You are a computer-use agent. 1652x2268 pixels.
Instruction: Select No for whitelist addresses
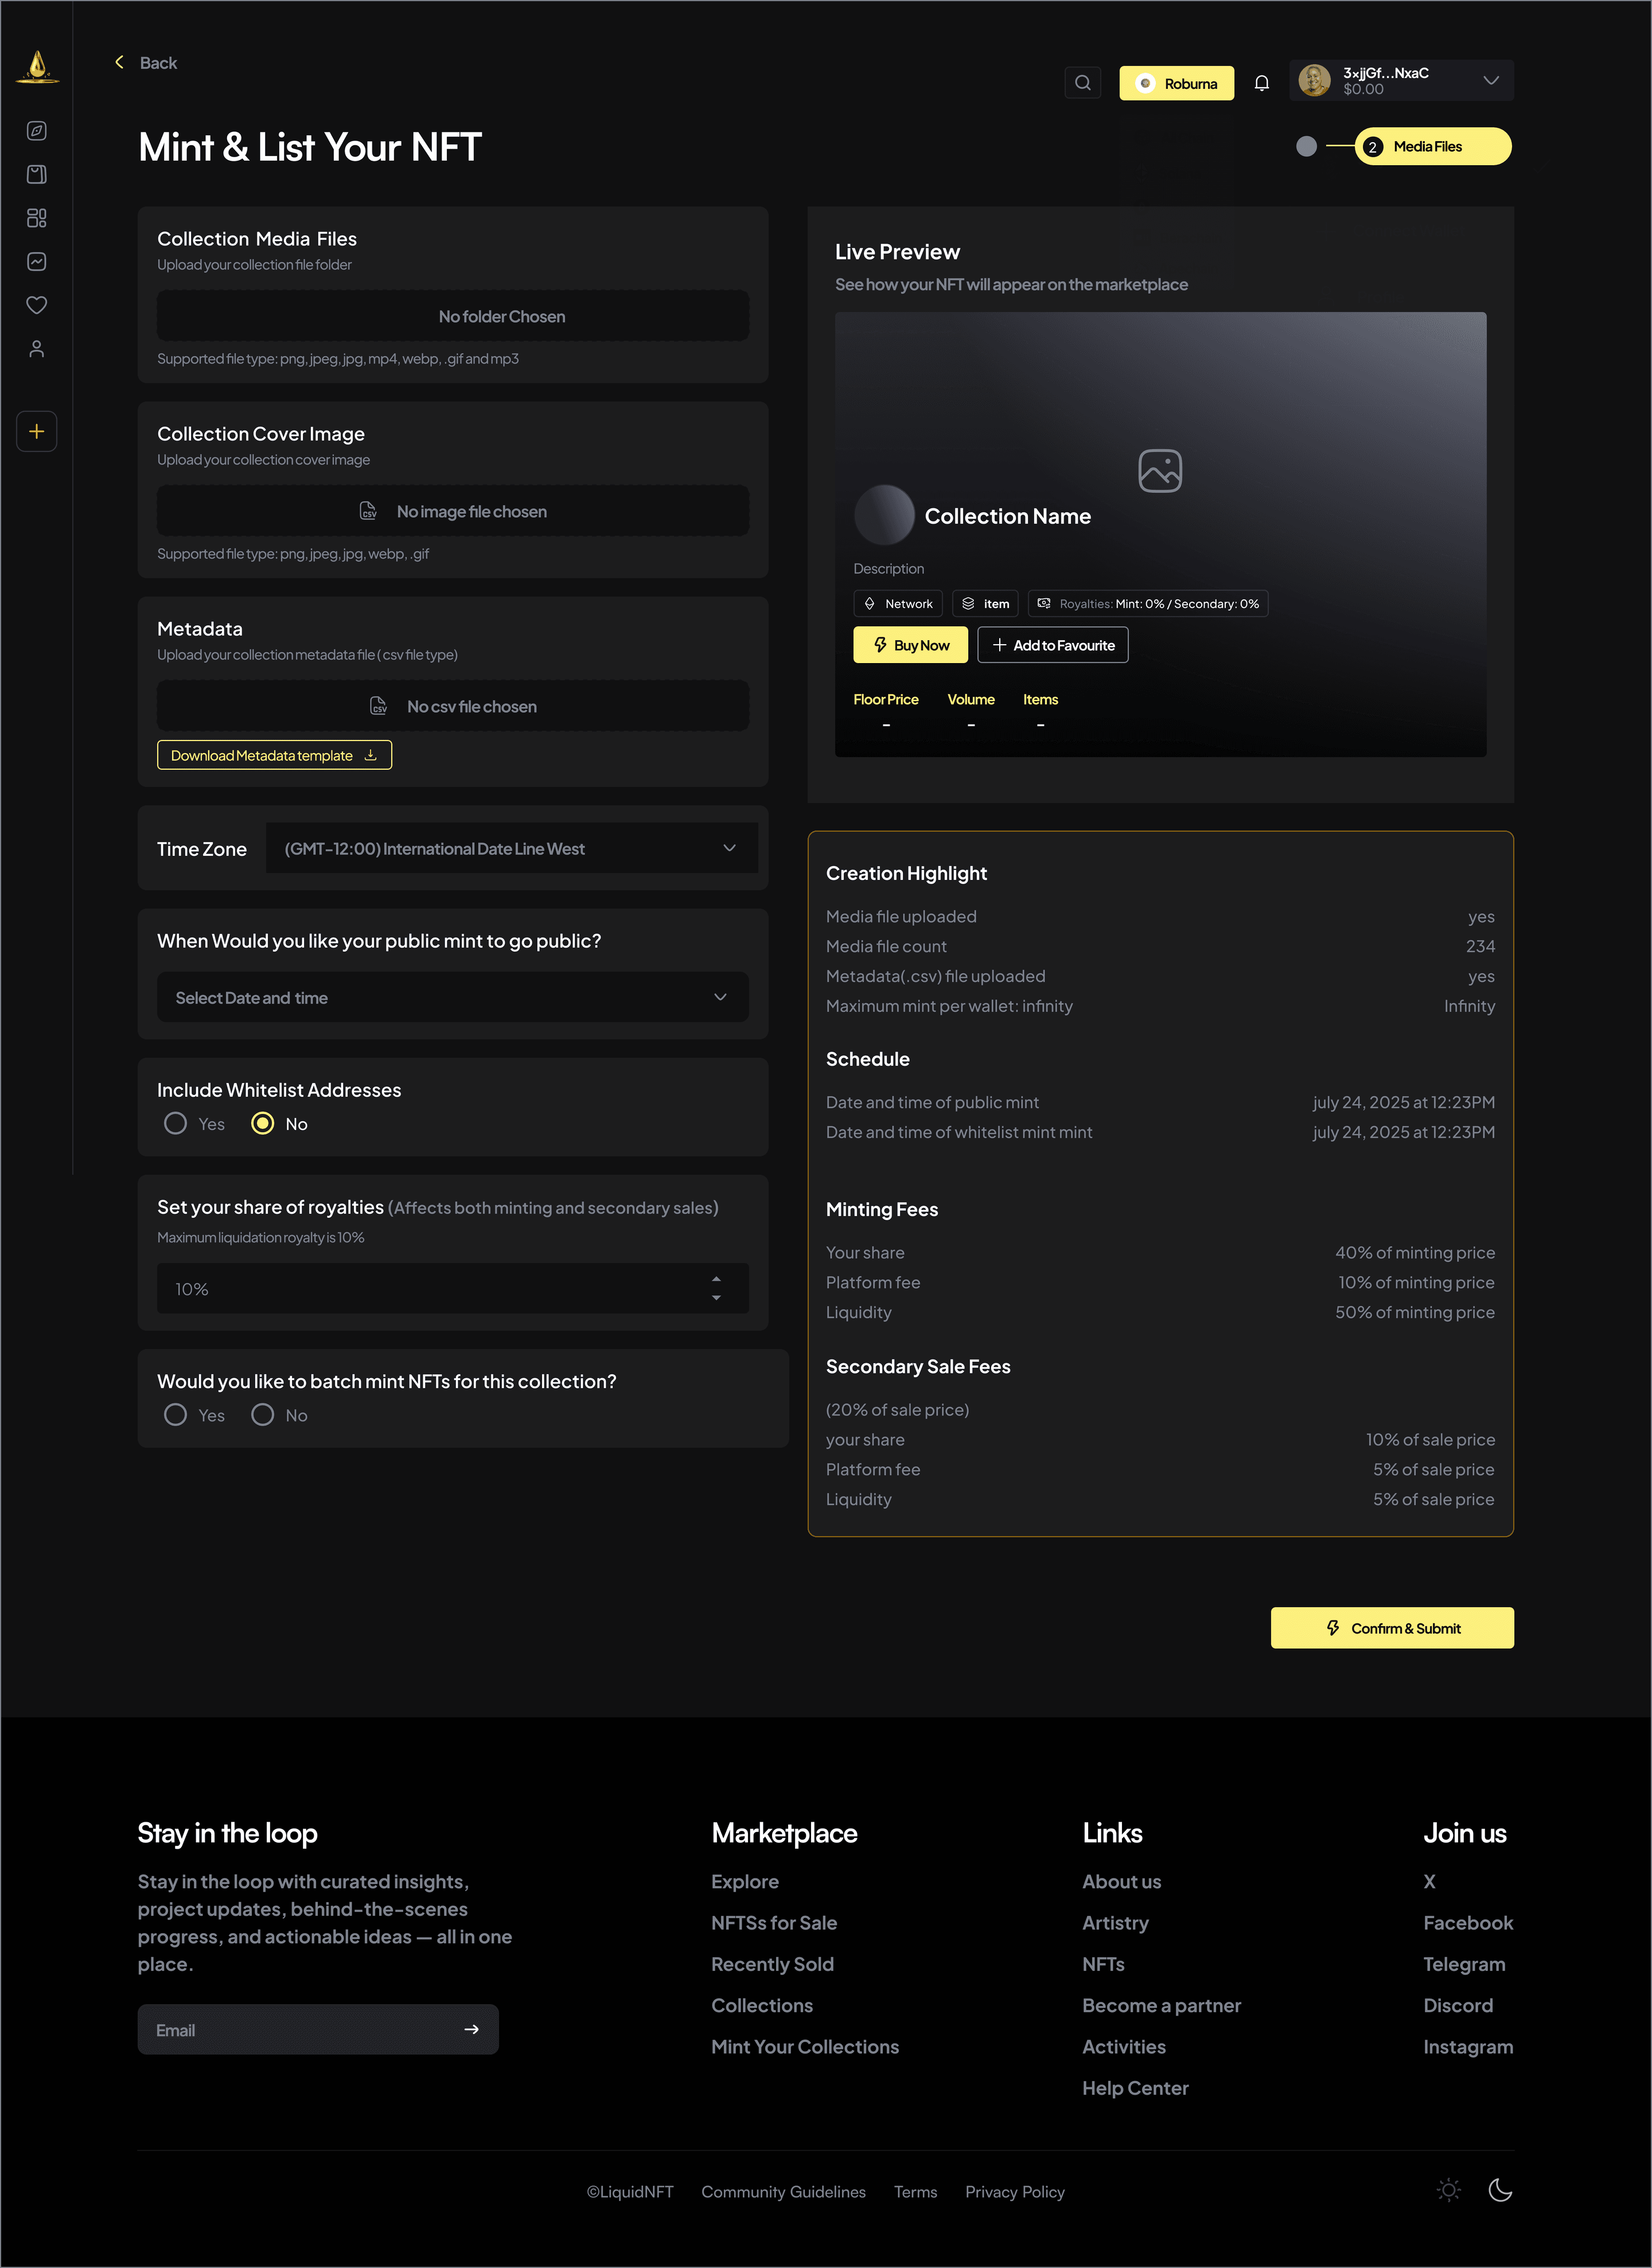[263, 1123]
